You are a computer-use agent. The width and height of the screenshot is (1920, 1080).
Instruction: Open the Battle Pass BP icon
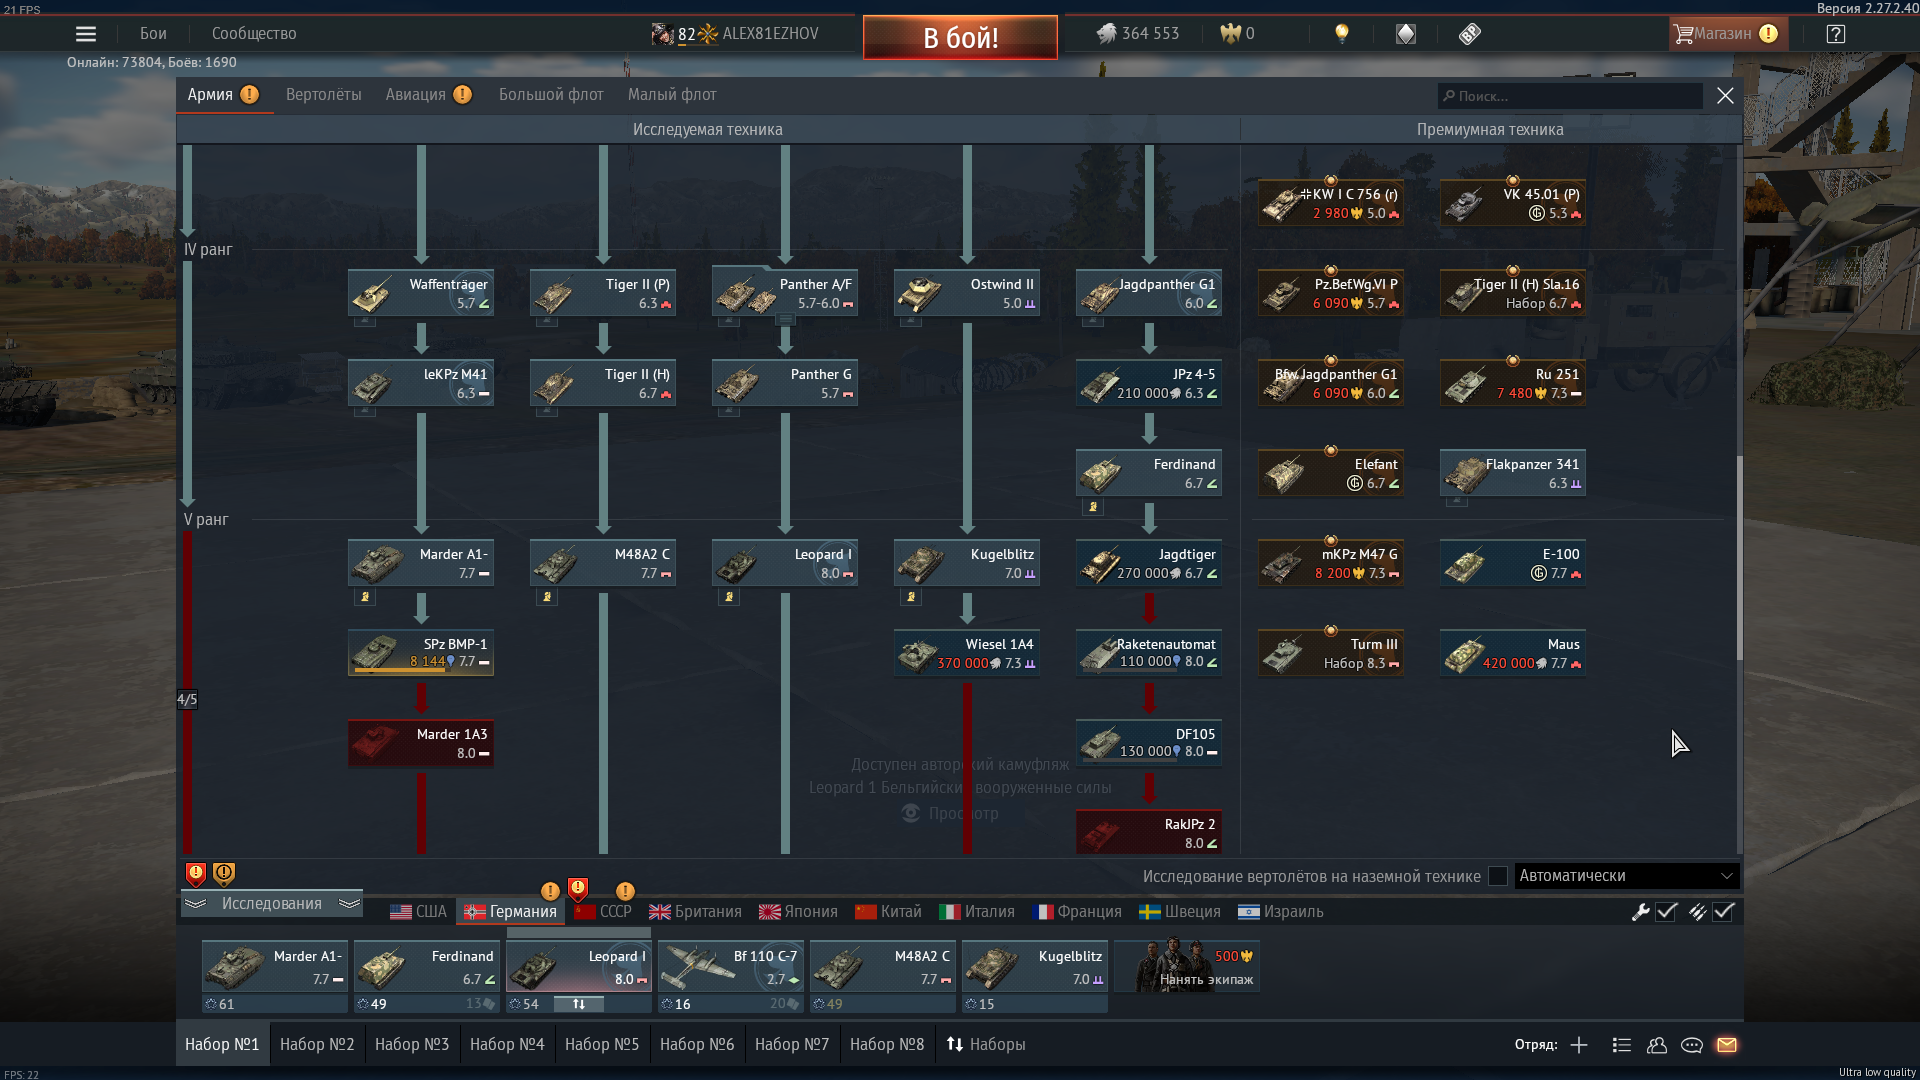pos(1469,34)
